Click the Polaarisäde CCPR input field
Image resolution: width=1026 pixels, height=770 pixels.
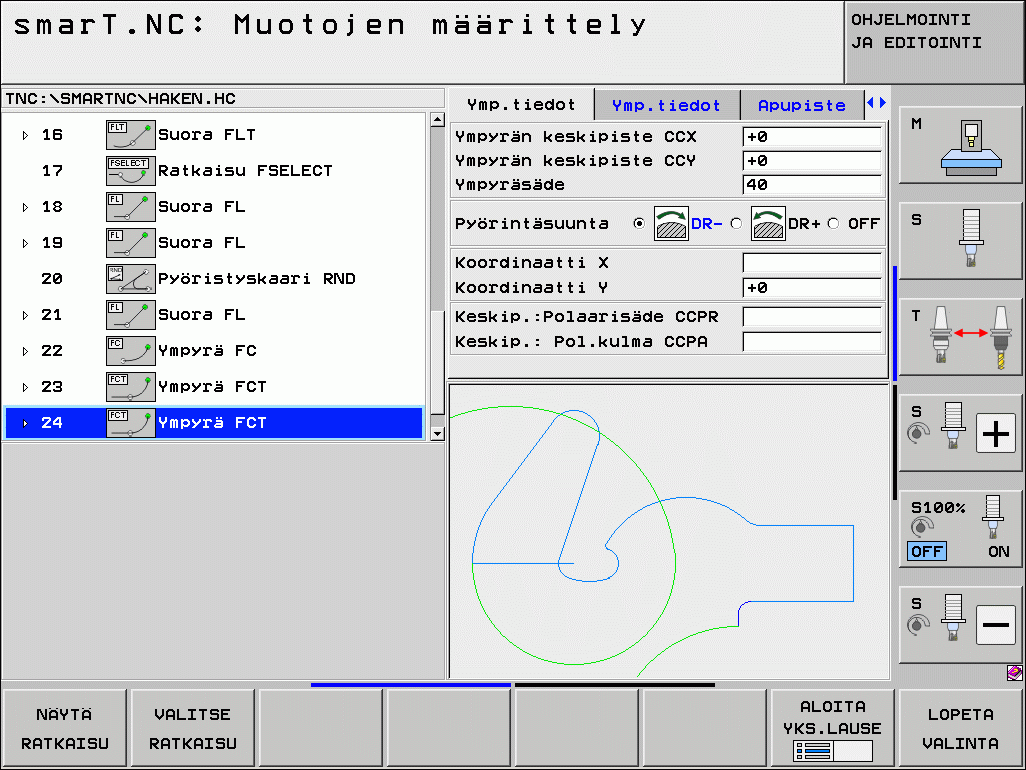coord(813,317)
